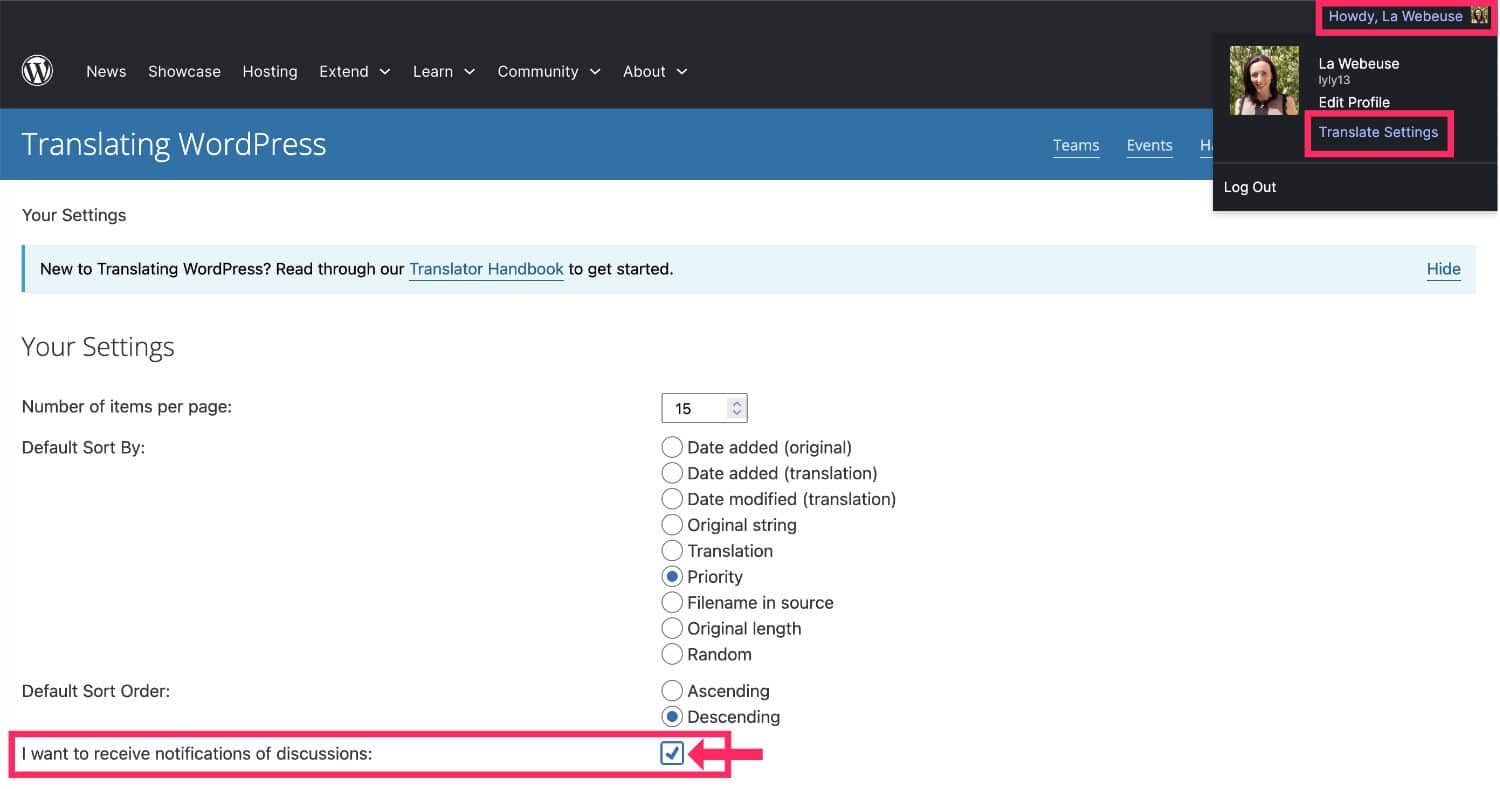This screenshot has height=789, width=1500.
Task: Click the WordPress logo icon
Action: (x=37, y=71)
